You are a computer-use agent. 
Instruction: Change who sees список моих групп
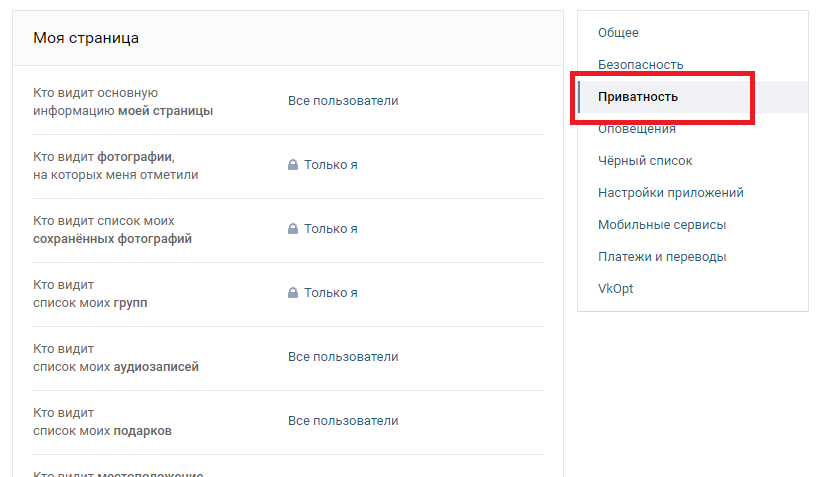(x=331, y=293)
